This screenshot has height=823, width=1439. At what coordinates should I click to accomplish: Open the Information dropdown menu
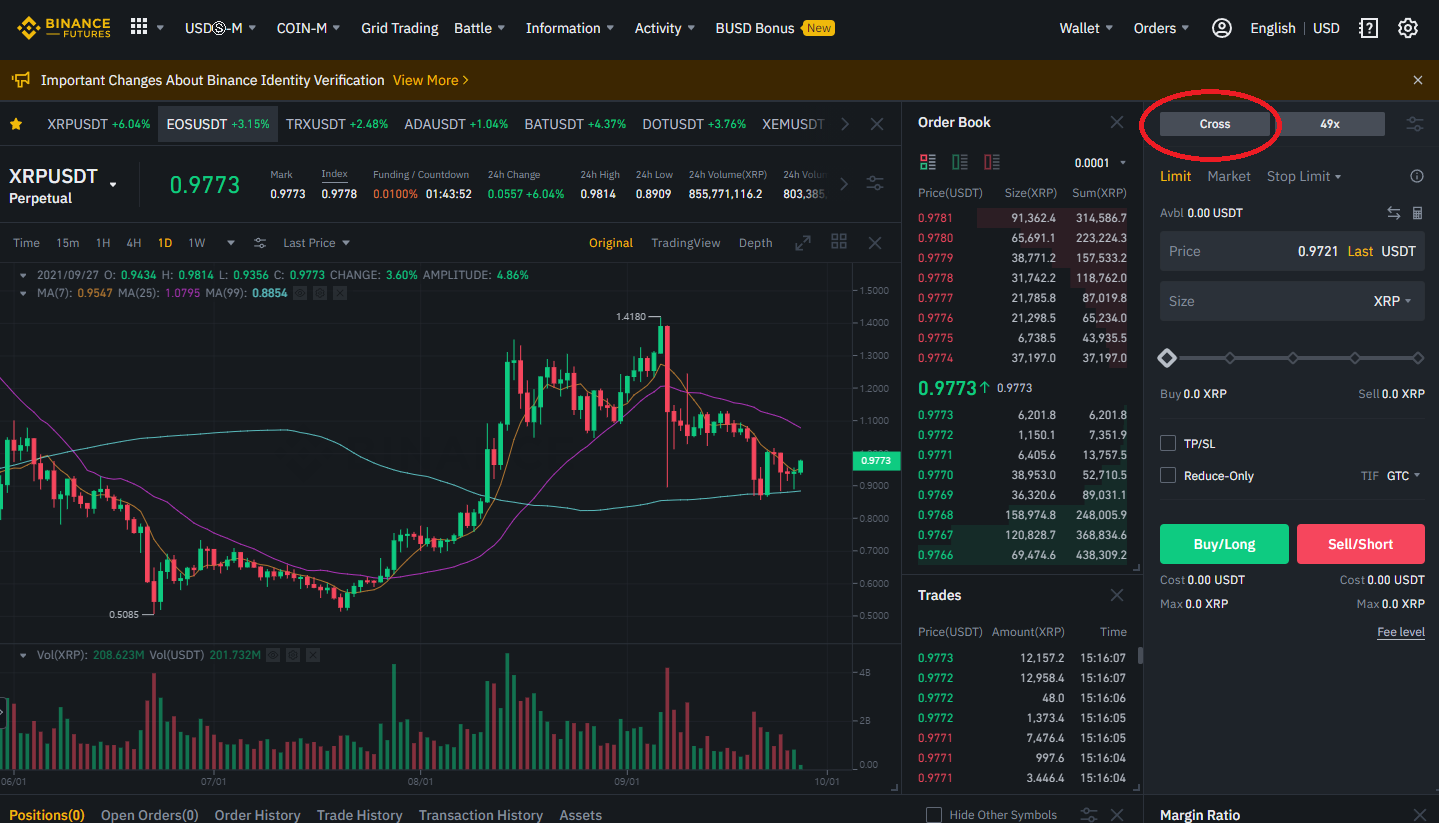(570, 28)
